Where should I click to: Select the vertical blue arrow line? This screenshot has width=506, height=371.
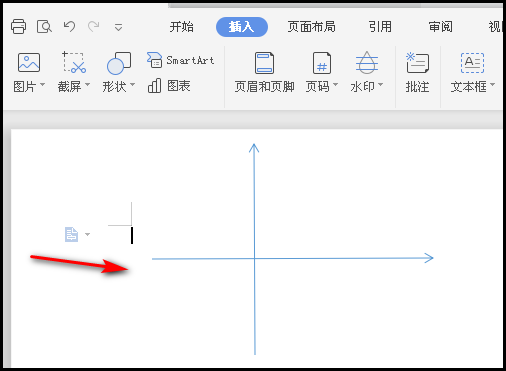coord(254,249)
